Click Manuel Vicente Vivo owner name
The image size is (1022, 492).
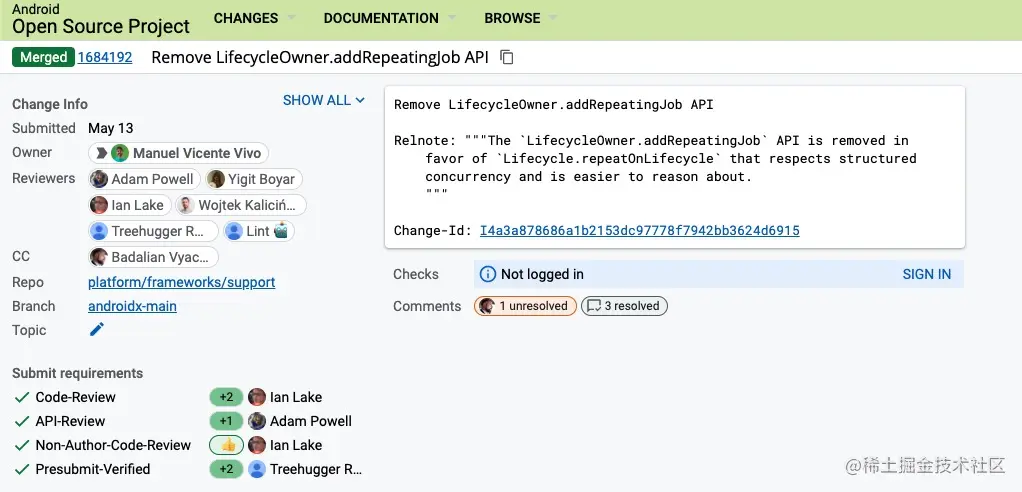click(197, 153)
